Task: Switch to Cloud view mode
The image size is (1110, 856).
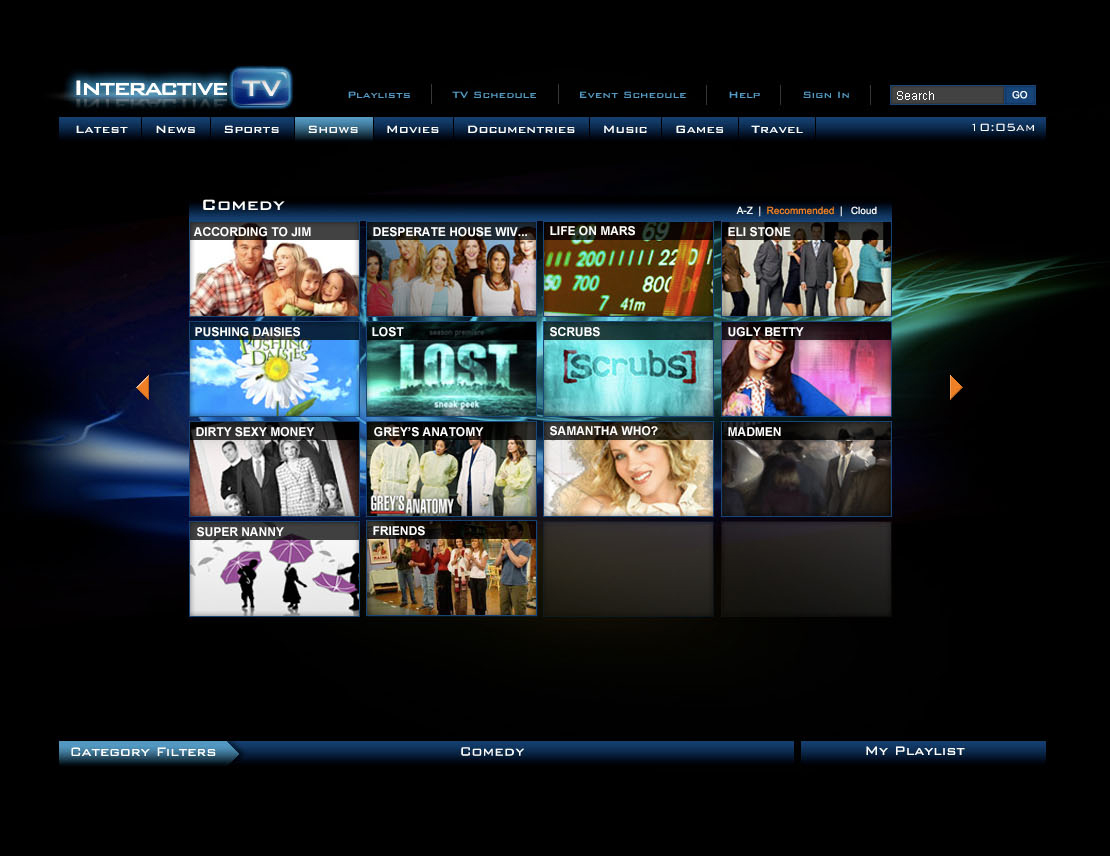Action: (863, 210)
